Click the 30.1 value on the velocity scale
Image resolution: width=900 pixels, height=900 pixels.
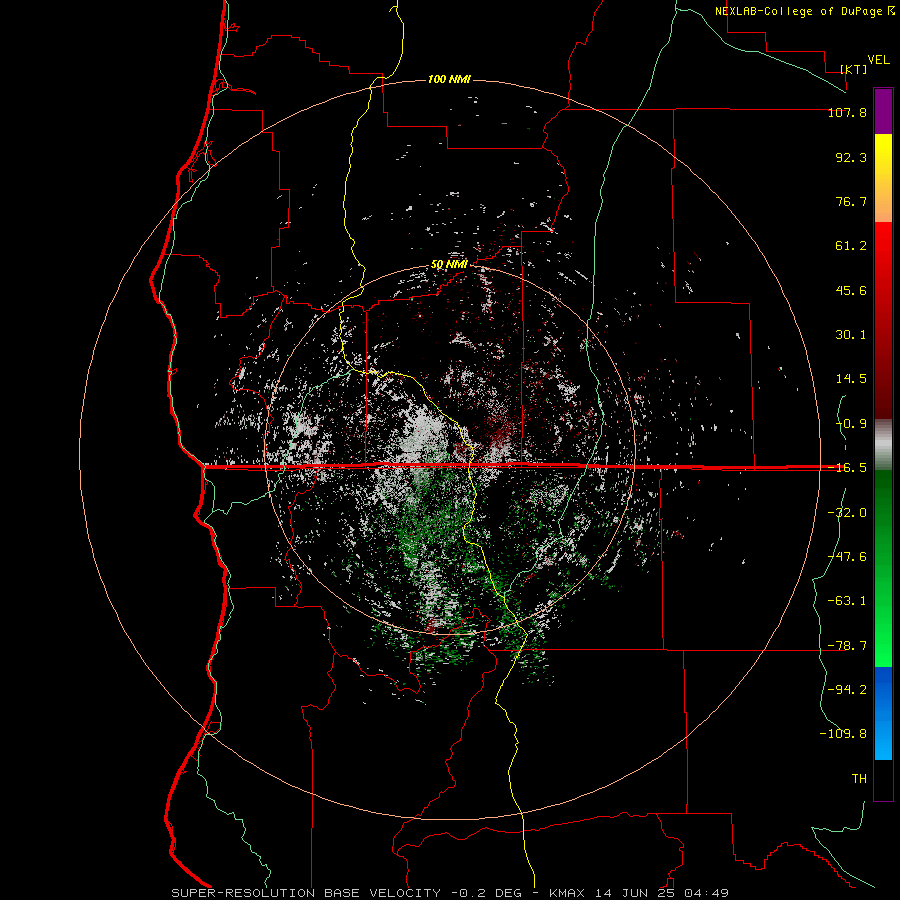851,335
